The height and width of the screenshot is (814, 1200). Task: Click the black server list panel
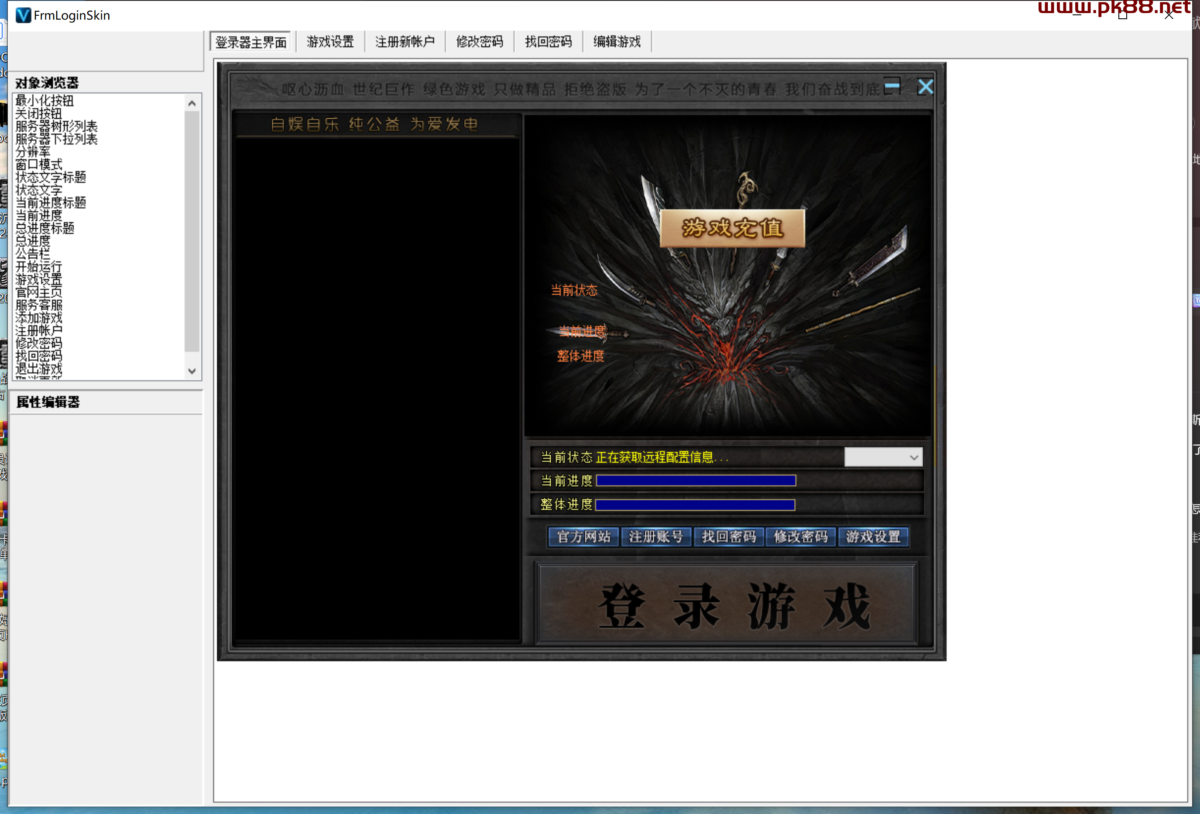375,390
